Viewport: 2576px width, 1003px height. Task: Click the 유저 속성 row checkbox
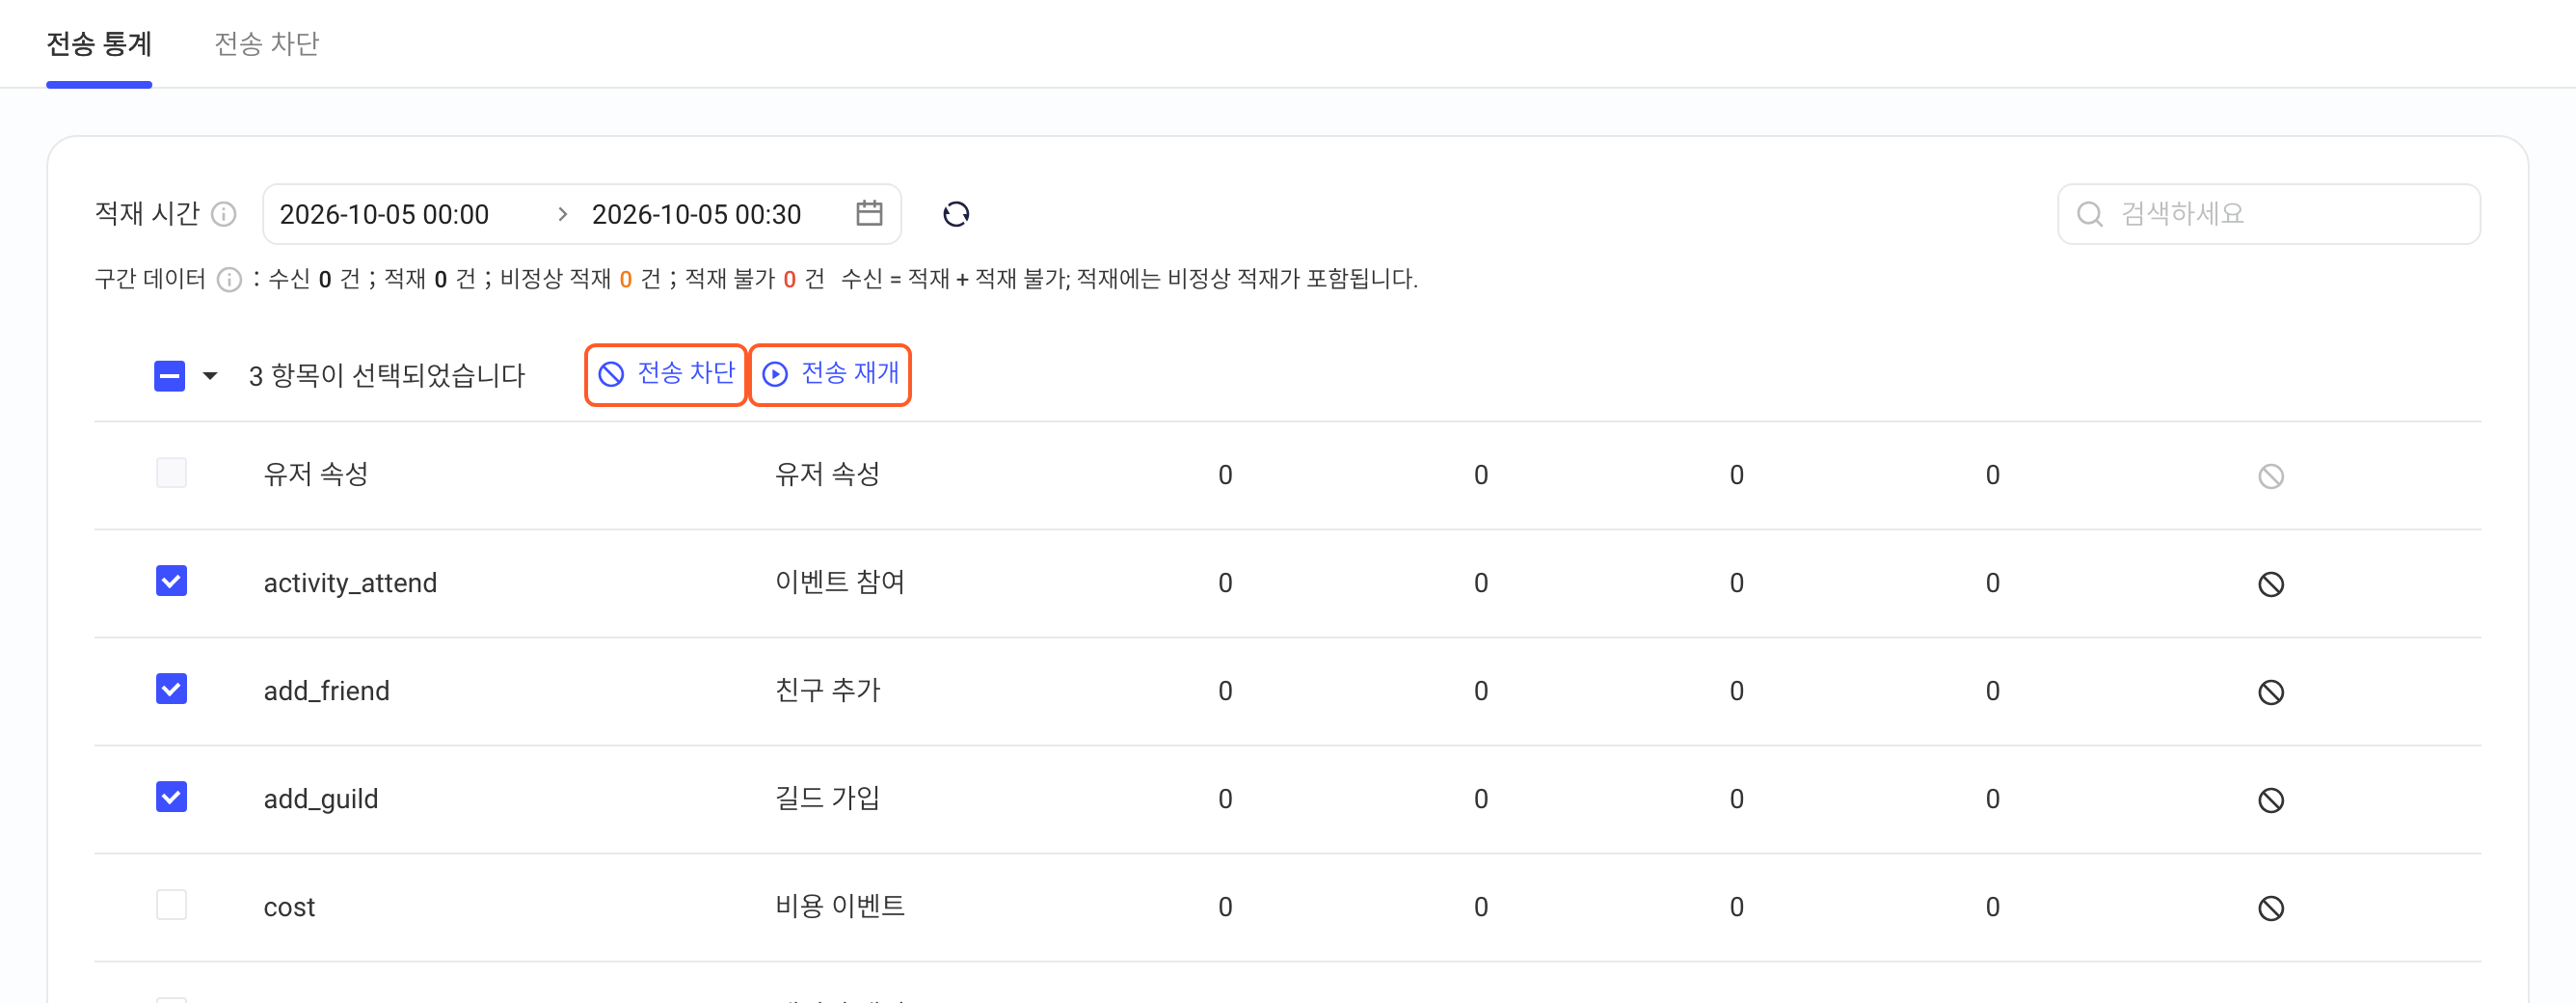point(172,473)
